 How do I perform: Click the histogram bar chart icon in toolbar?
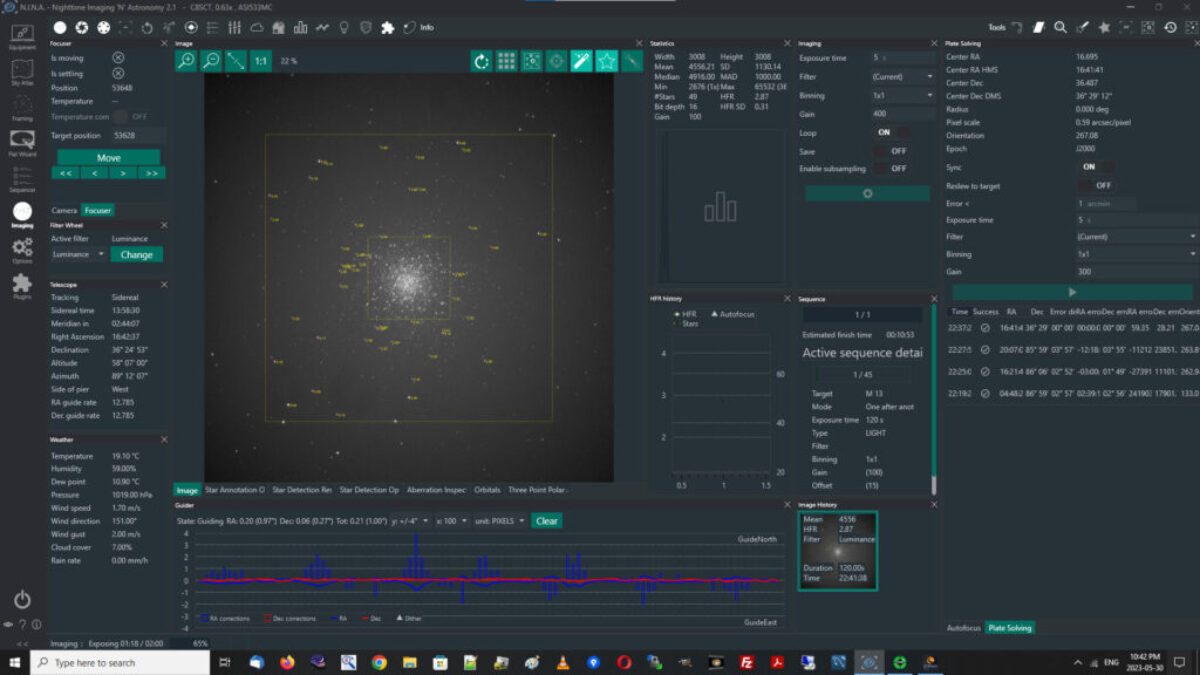coord(300,27)
